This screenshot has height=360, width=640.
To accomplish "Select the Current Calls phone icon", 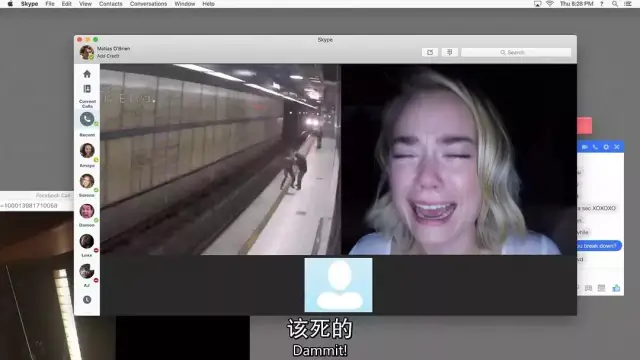I will click(x=87, y=119).
